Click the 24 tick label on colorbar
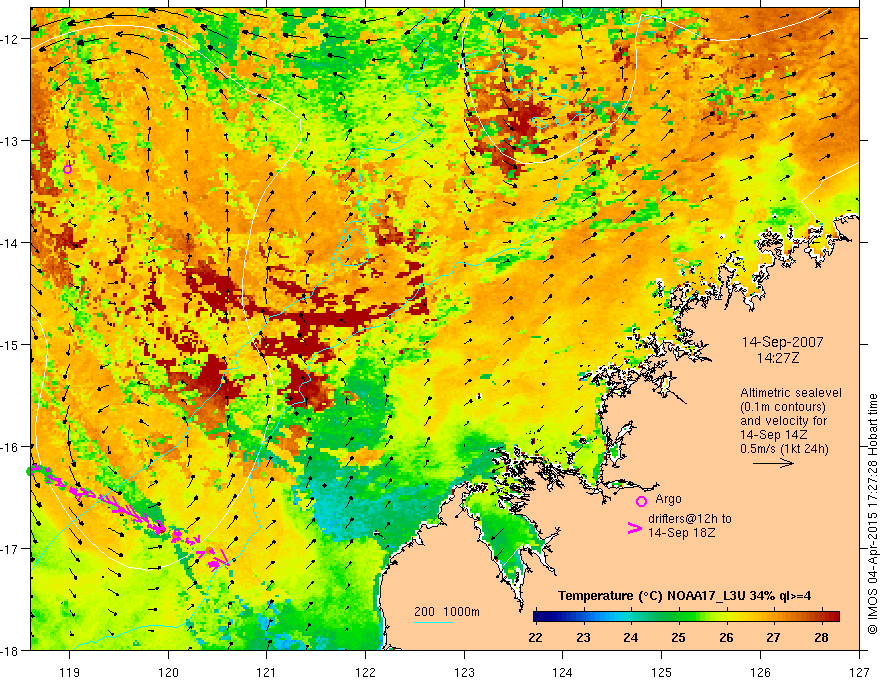The image size is (880, 680). coord(631,637)
